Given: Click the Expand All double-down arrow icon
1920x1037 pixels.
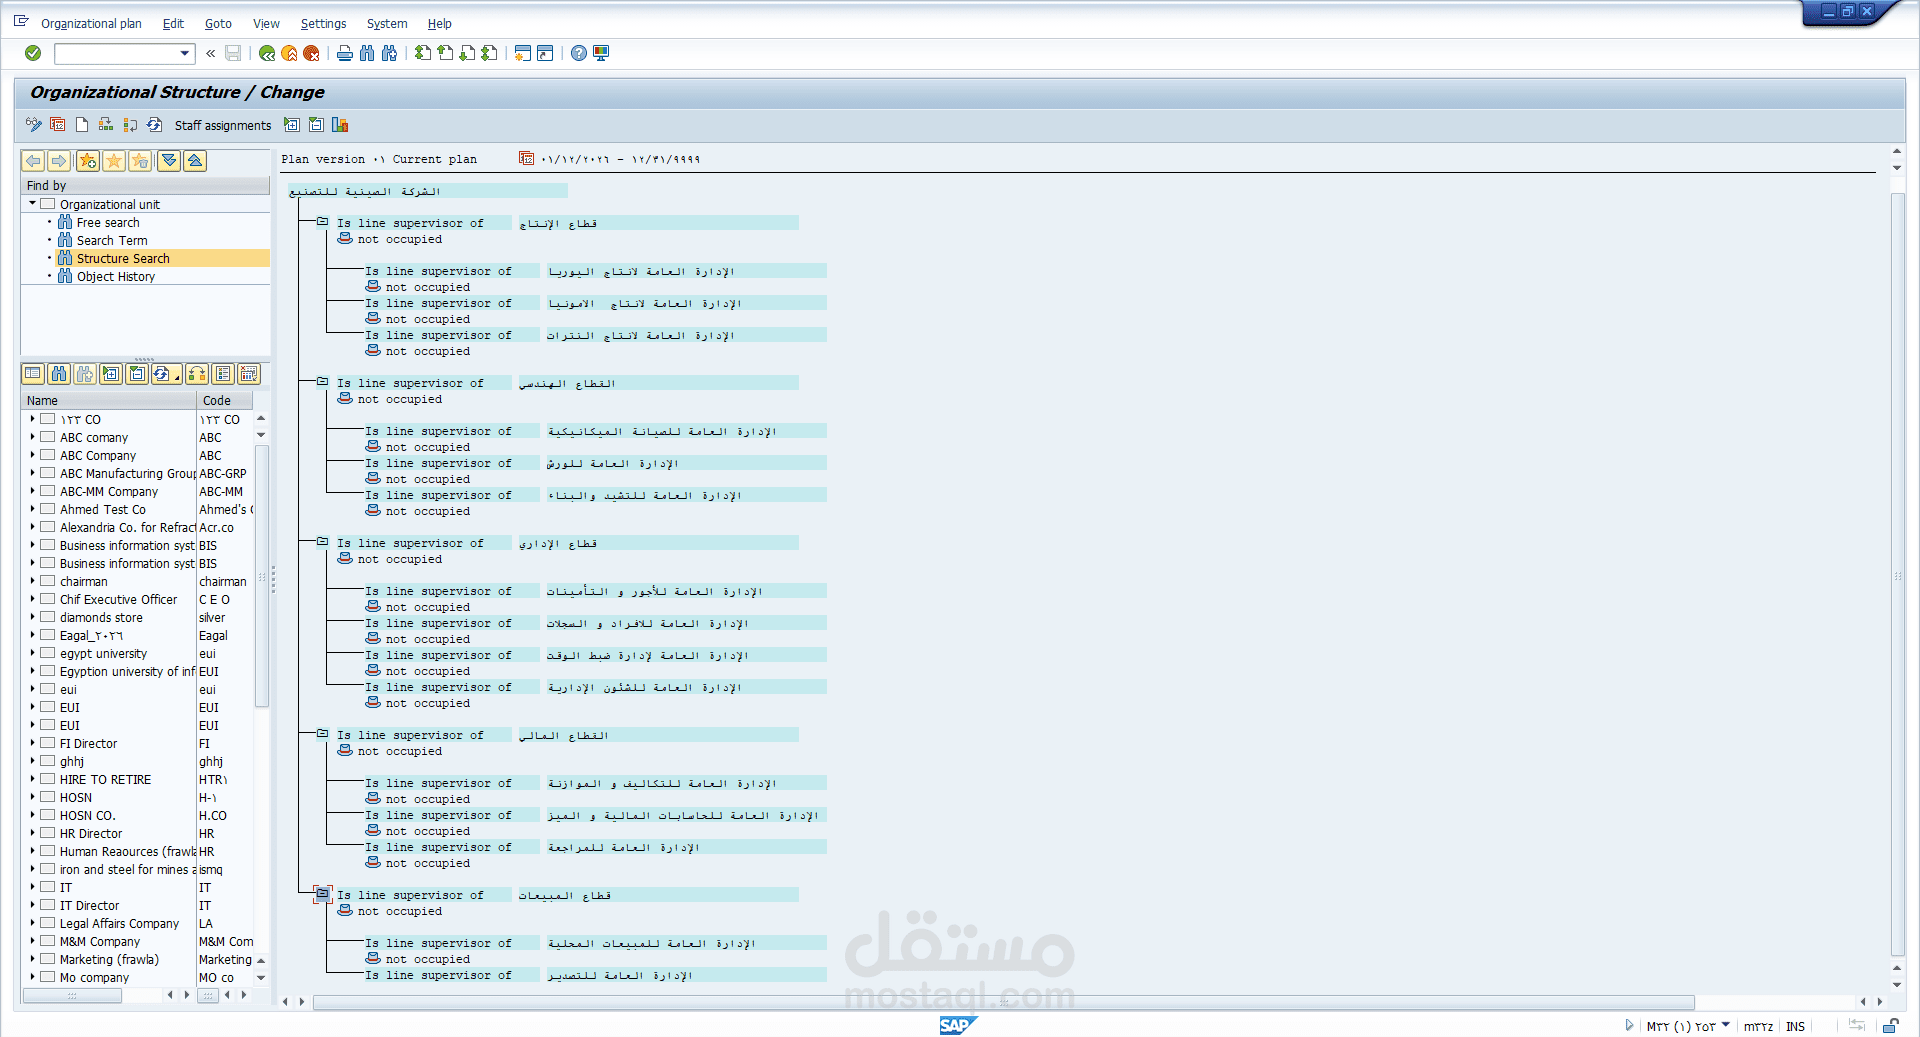Looking at the screenshot, I should [169, 161].
